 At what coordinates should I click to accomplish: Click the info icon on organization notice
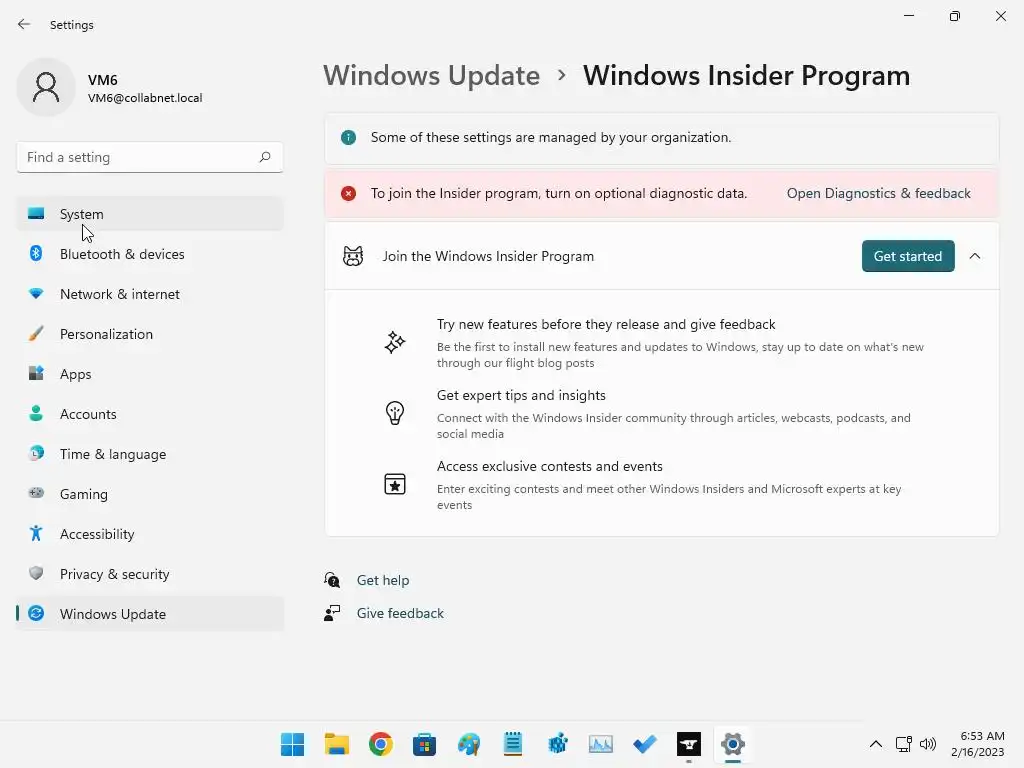click(x=349, y=137)
